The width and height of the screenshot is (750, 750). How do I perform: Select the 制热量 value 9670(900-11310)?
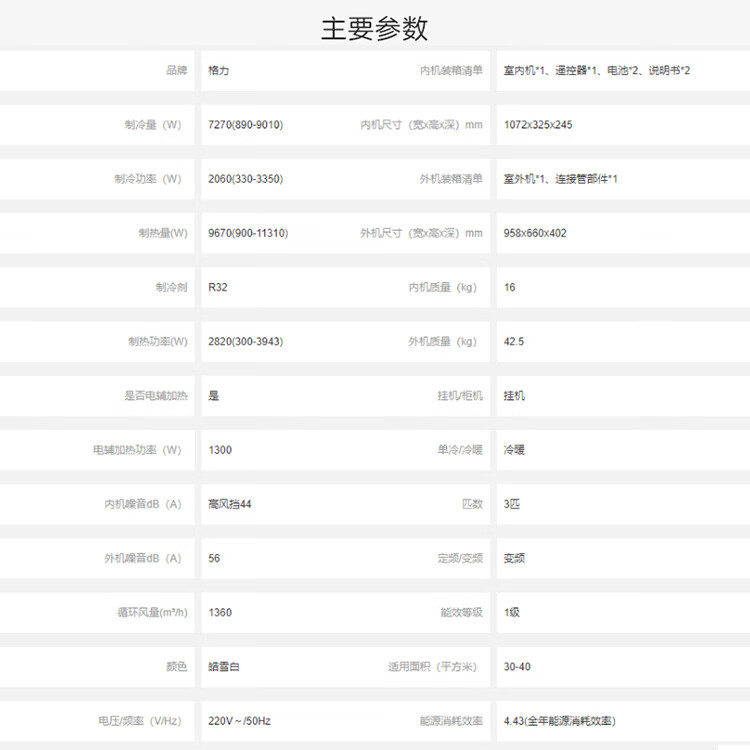coord(248,233)
